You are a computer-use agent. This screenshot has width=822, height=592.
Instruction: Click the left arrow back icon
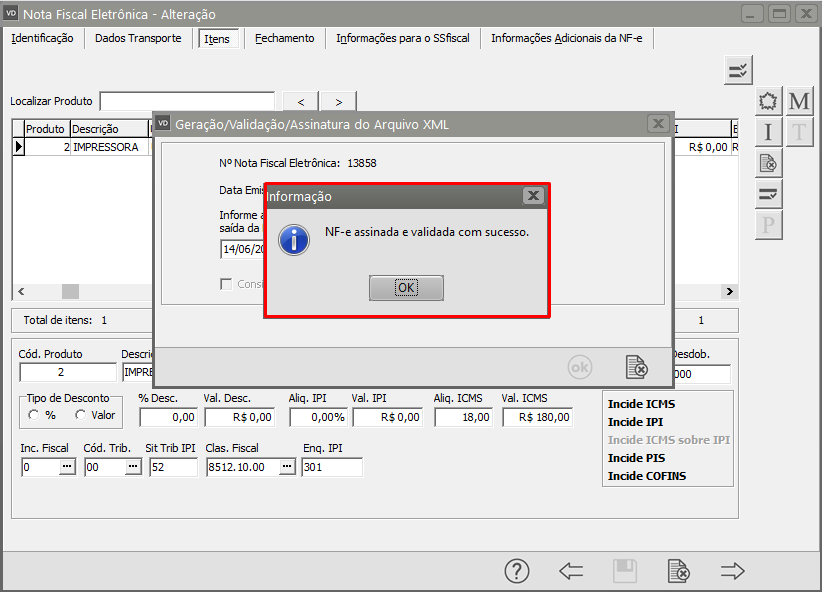coord(571,571)
